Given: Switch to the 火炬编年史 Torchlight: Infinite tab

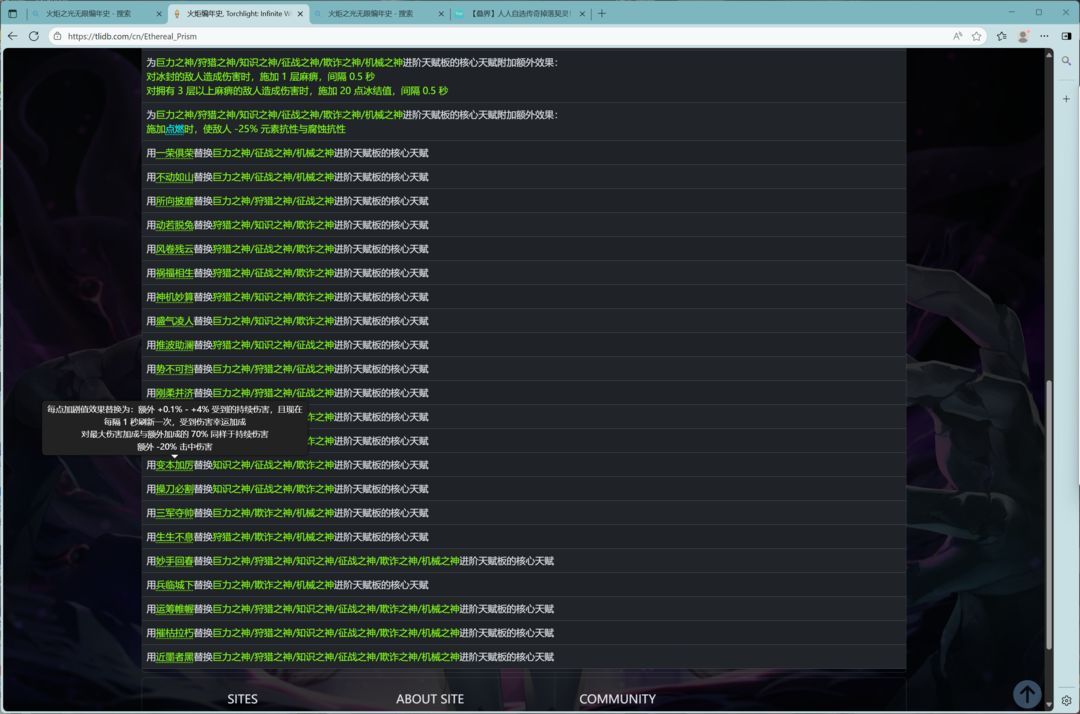Looking at the screenshot, I should click(x=238, y=13).
